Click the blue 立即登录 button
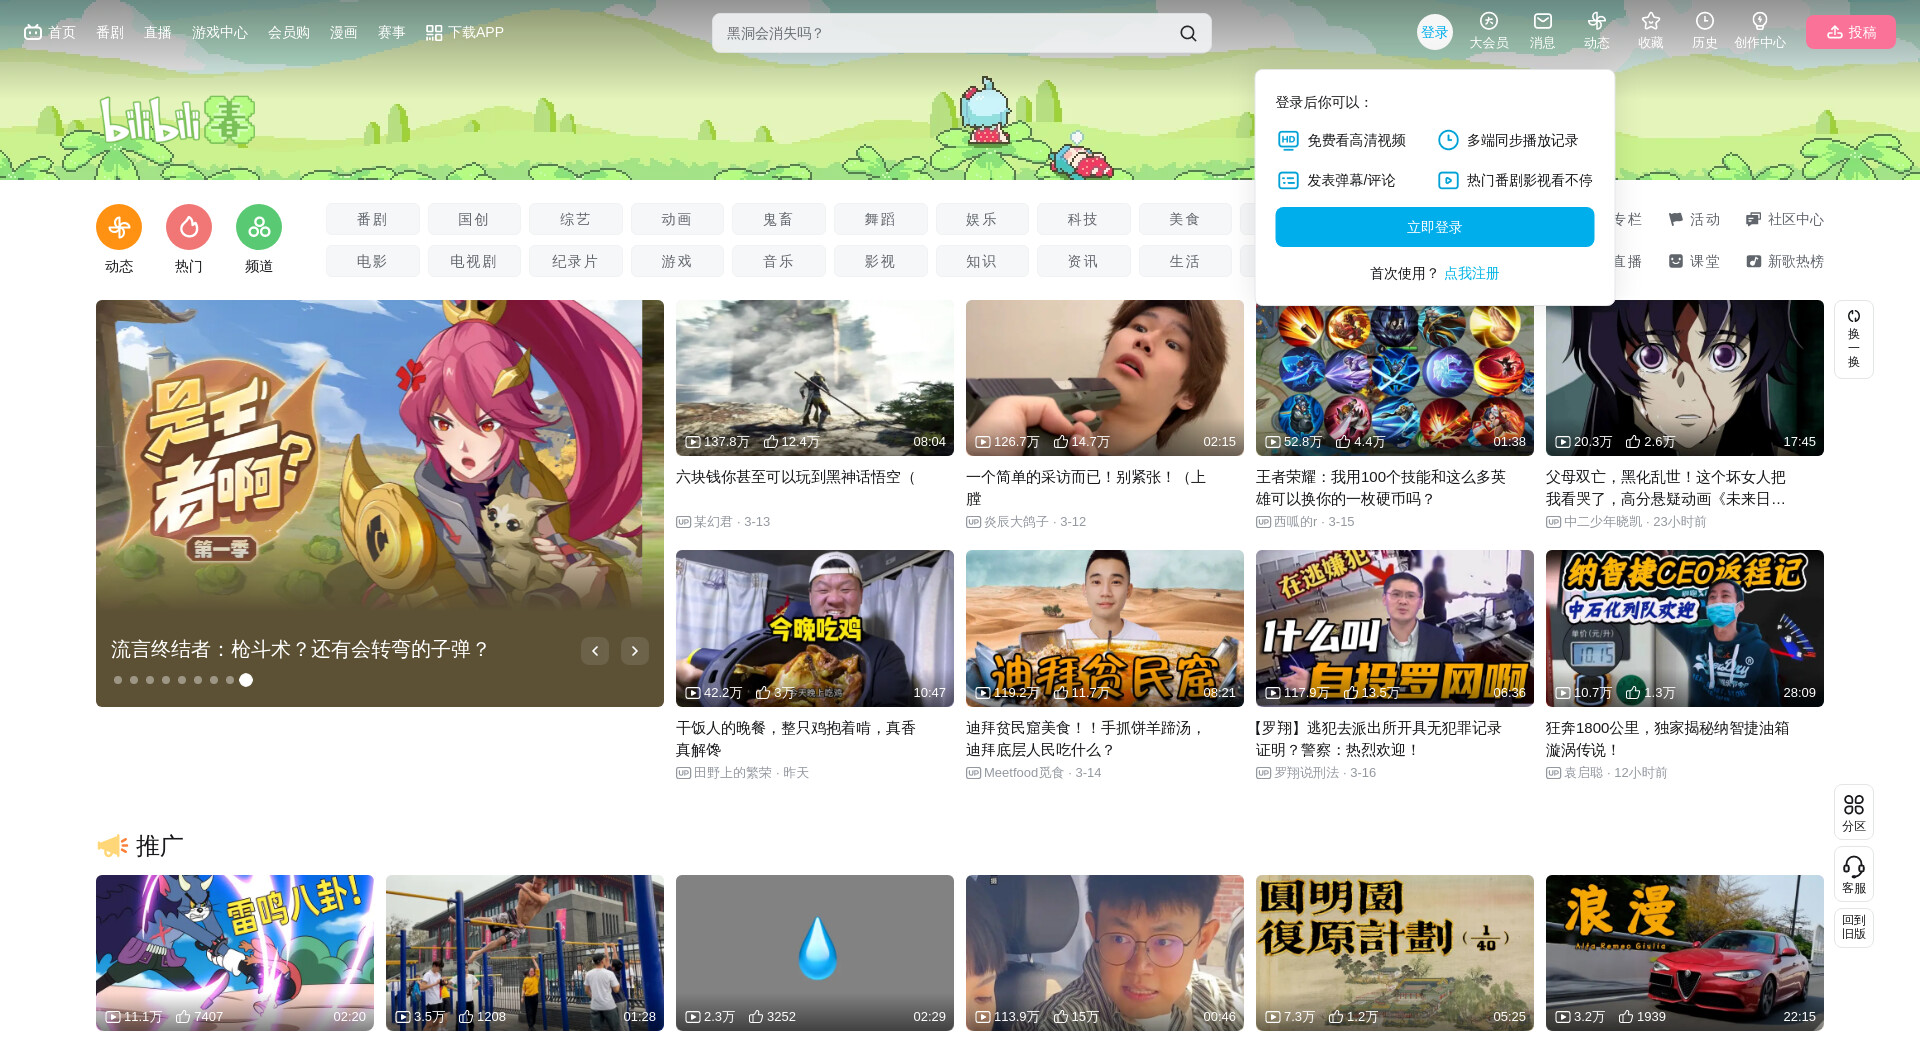Viewport: 1920px width, 1040px height. point(1434,227)
